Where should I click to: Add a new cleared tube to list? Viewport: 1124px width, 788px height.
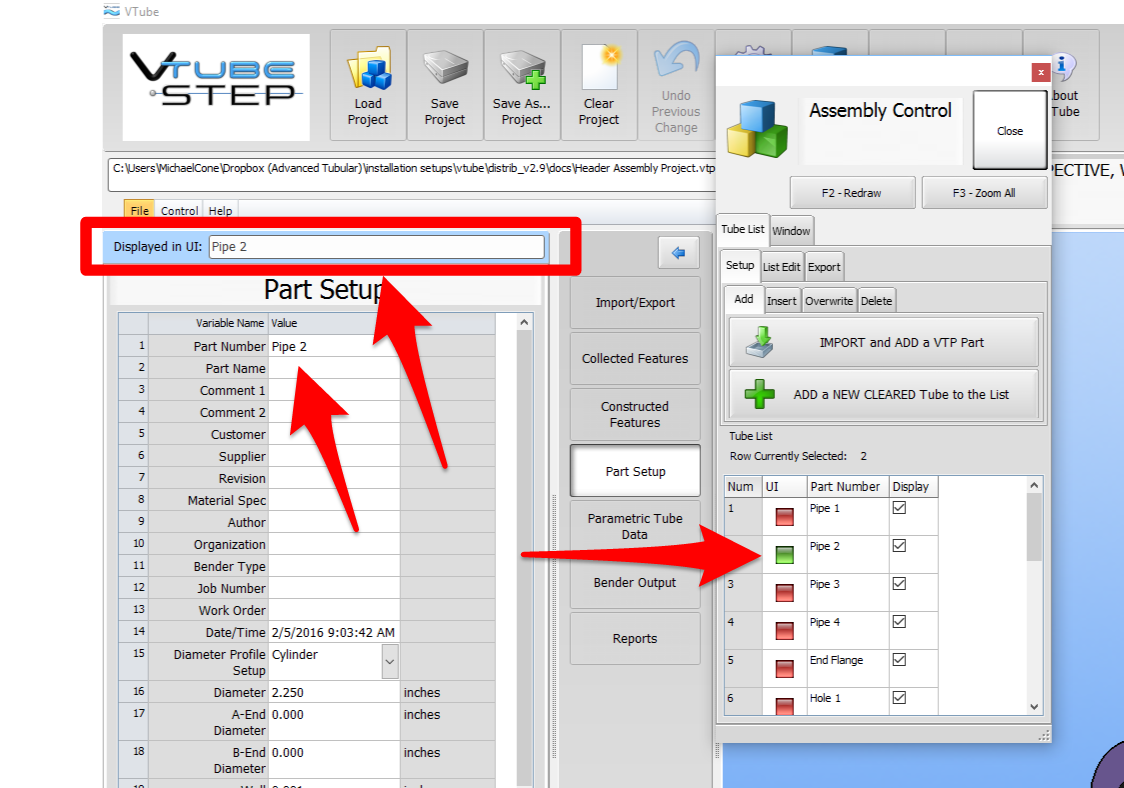point(883,394)
